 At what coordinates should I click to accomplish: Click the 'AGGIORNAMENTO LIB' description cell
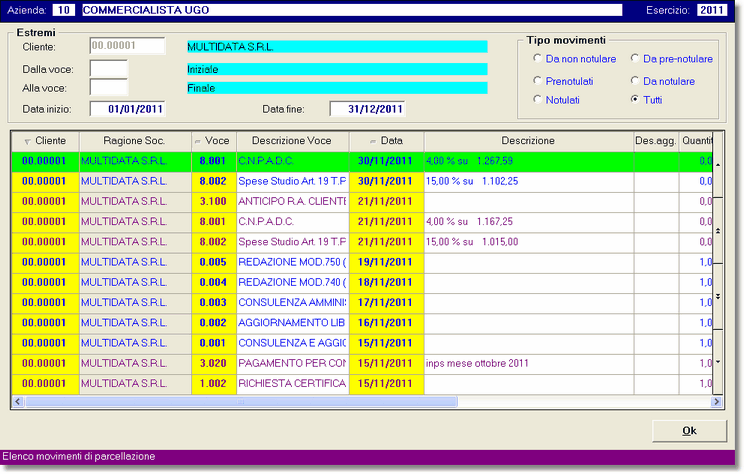tap(293, 323)
